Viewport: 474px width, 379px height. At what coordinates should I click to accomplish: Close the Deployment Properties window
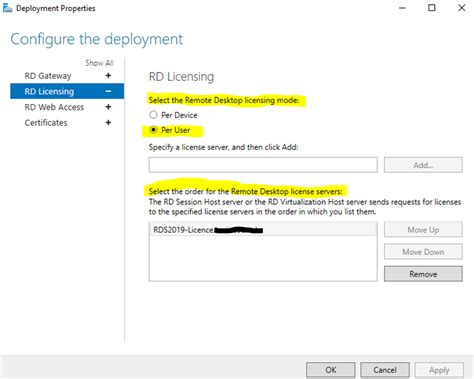(461, 8)
